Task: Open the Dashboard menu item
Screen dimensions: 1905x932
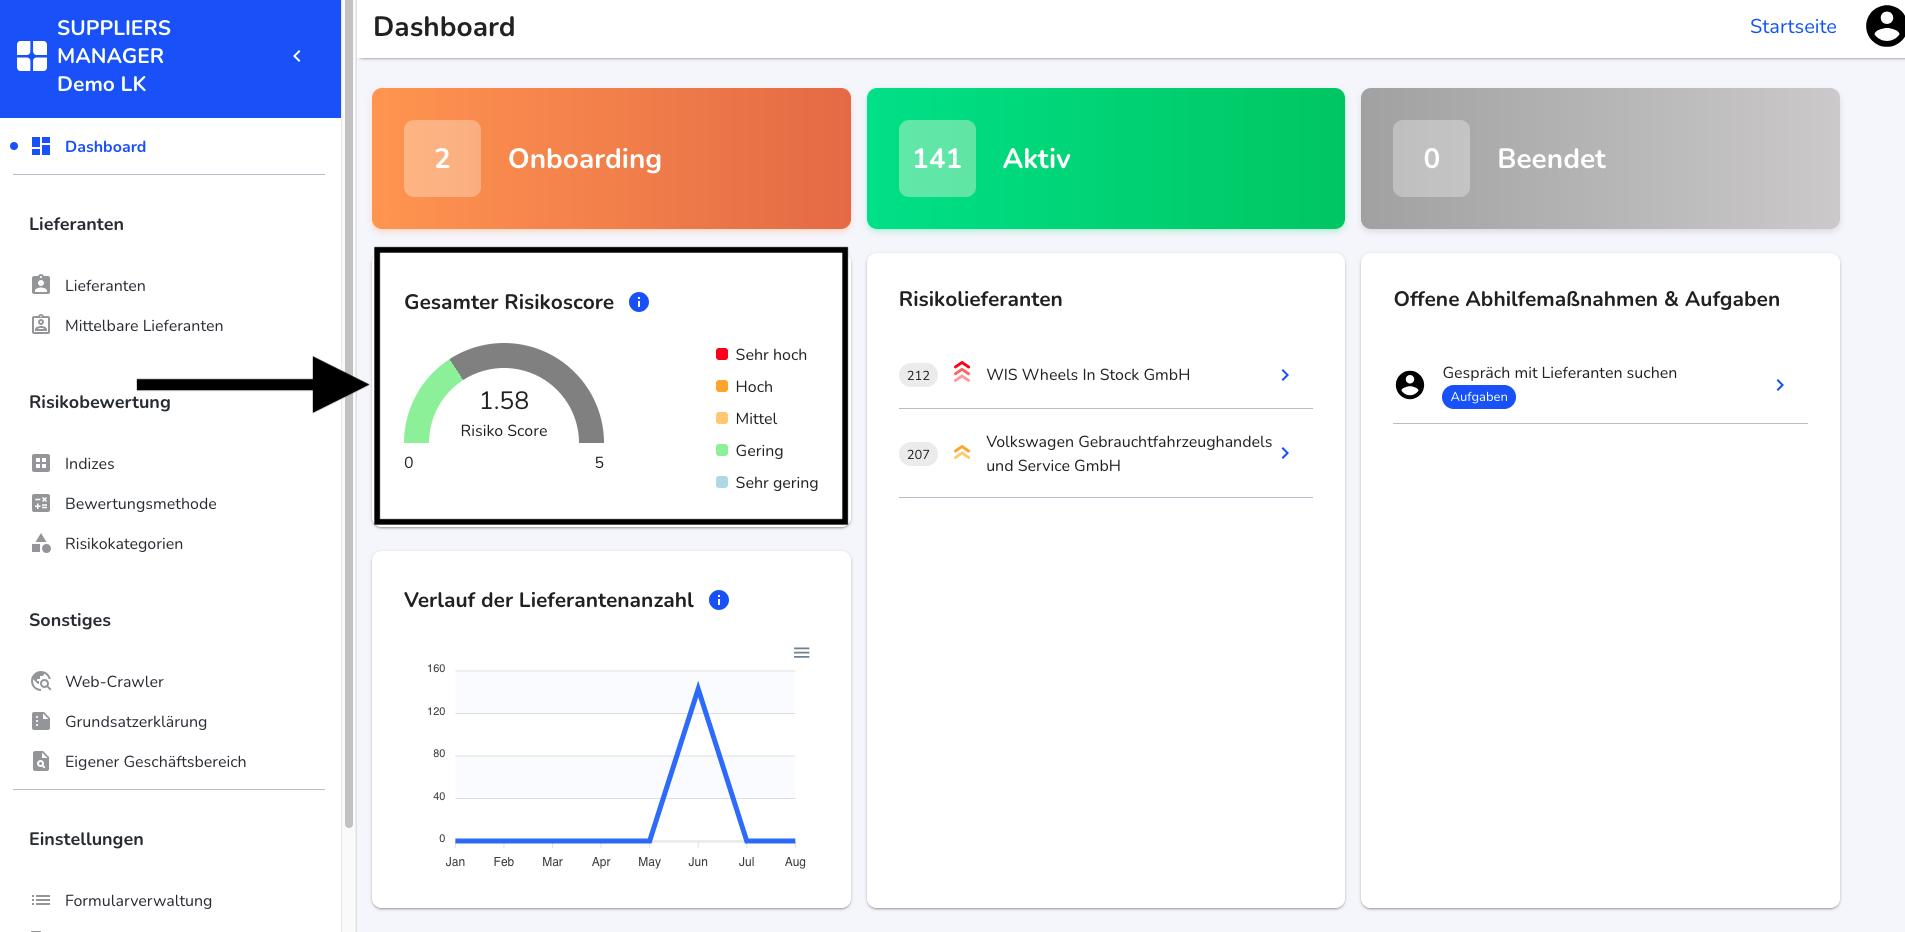Action: pos(105,146)
